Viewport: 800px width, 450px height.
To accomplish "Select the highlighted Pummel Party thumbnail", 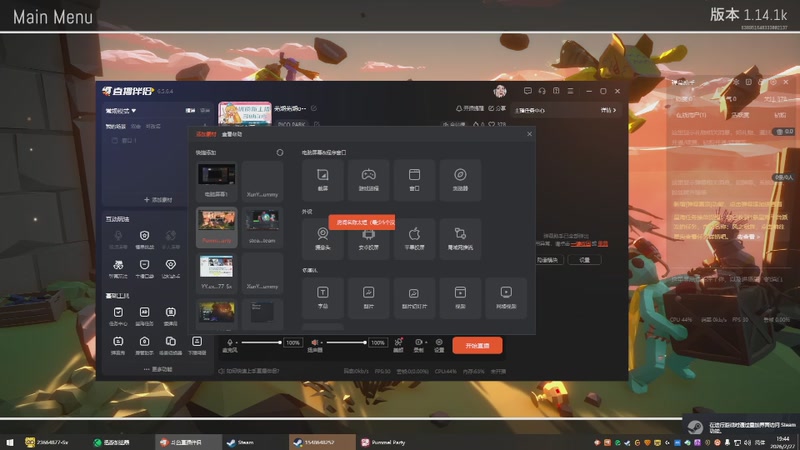I will 216,227.
